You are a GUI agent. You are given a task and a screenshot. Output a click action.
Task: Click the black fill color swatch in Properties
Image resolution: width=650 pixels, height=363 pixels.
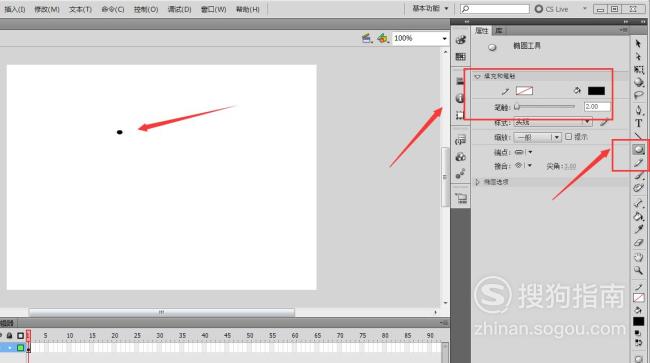click(x=596, y=91)
